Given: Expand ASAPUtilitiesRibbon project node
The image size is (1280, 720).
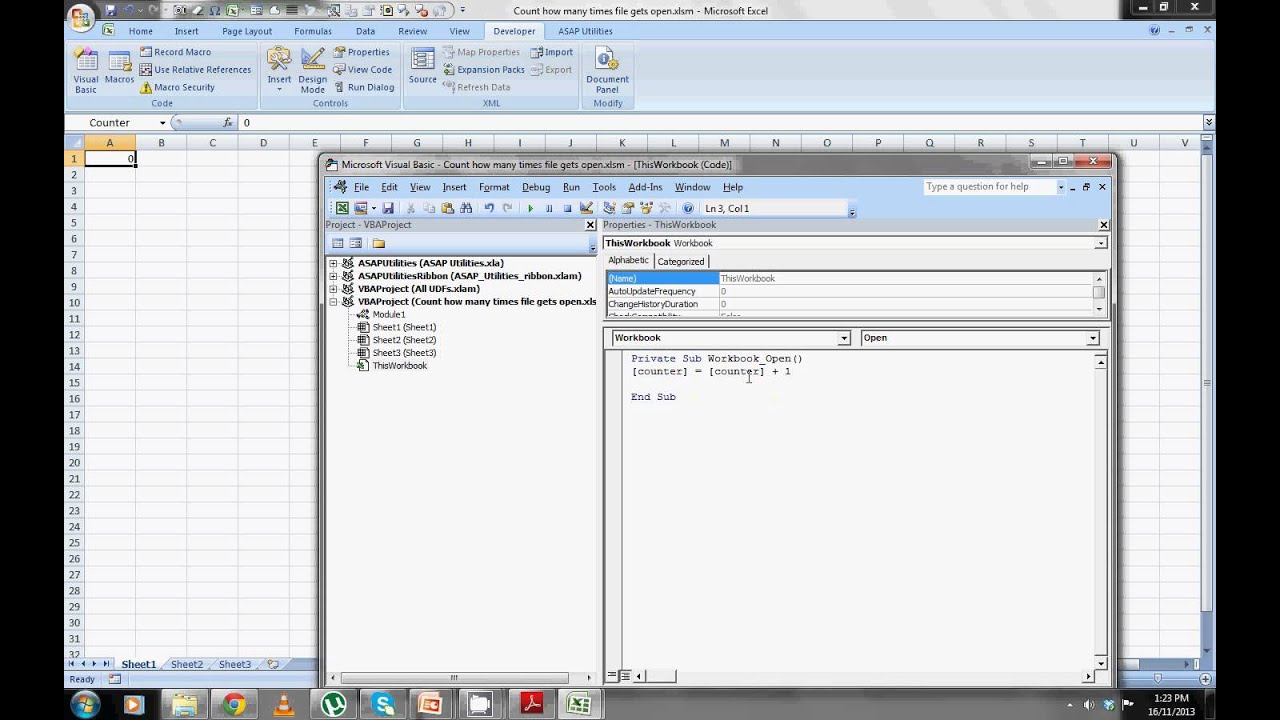Looking at the screenshot, I should tap(333, 276).
